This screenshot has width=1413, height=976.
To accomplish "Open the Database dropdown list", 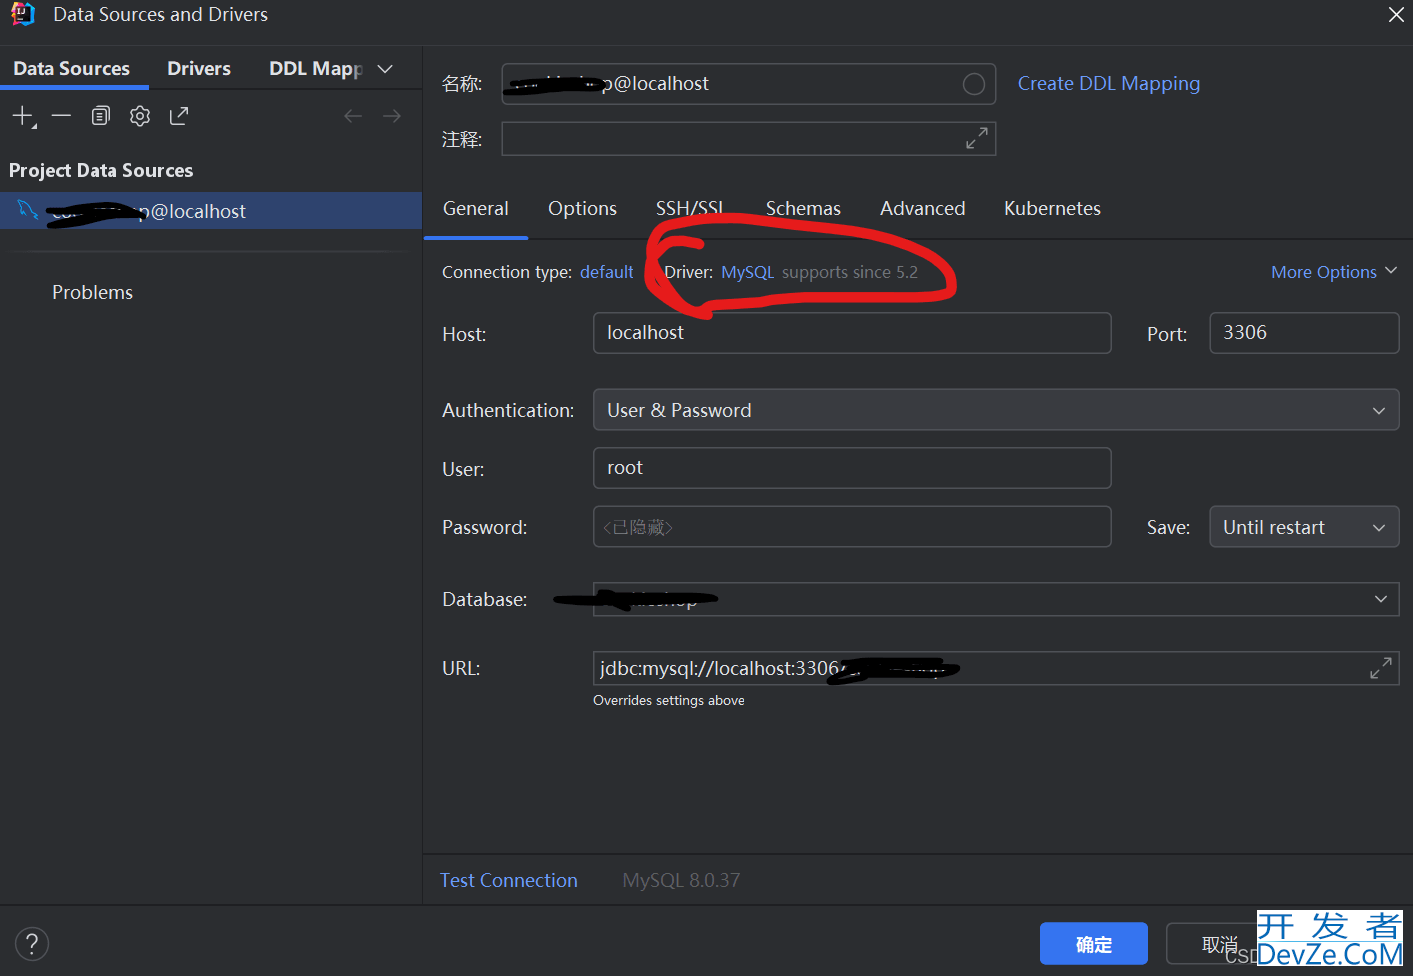I will tap(1380, 599).
